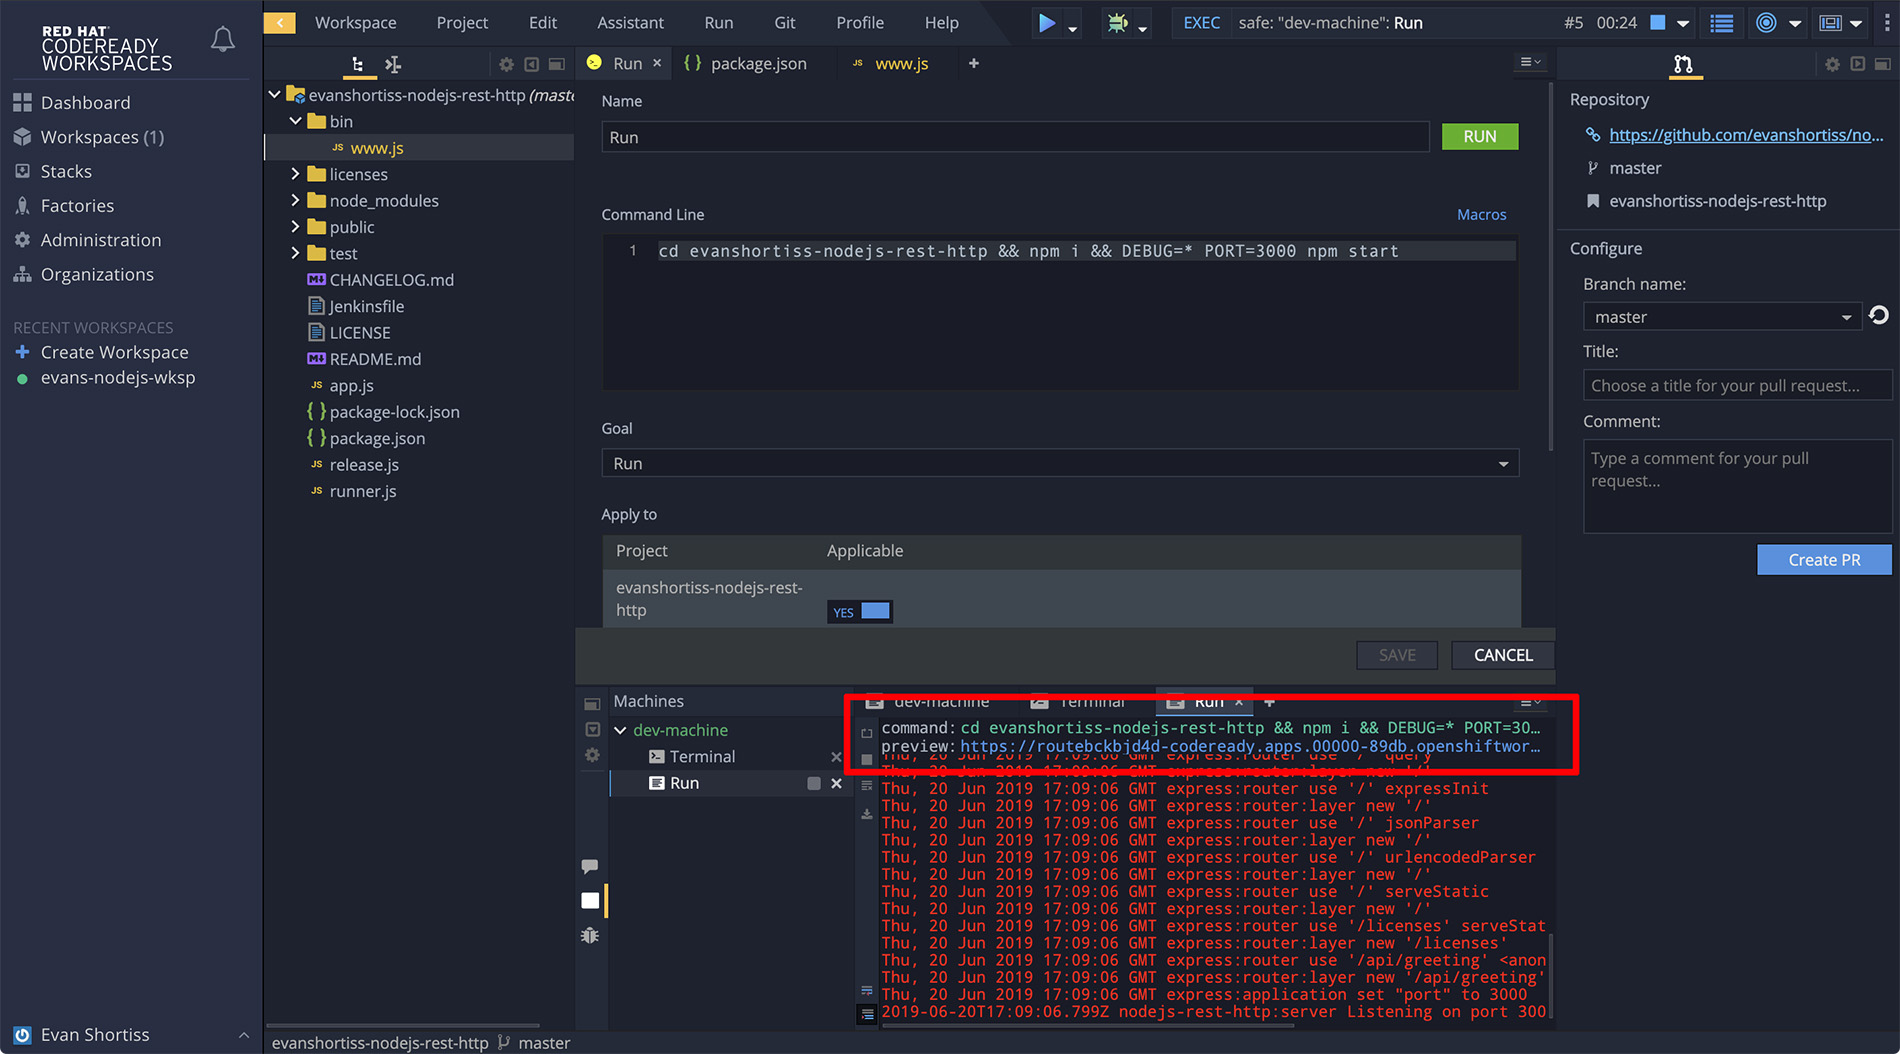Open the kebab menu in top toolbar
The height and width of the screenshot is (1054, 1900).
pos(1886,22)
